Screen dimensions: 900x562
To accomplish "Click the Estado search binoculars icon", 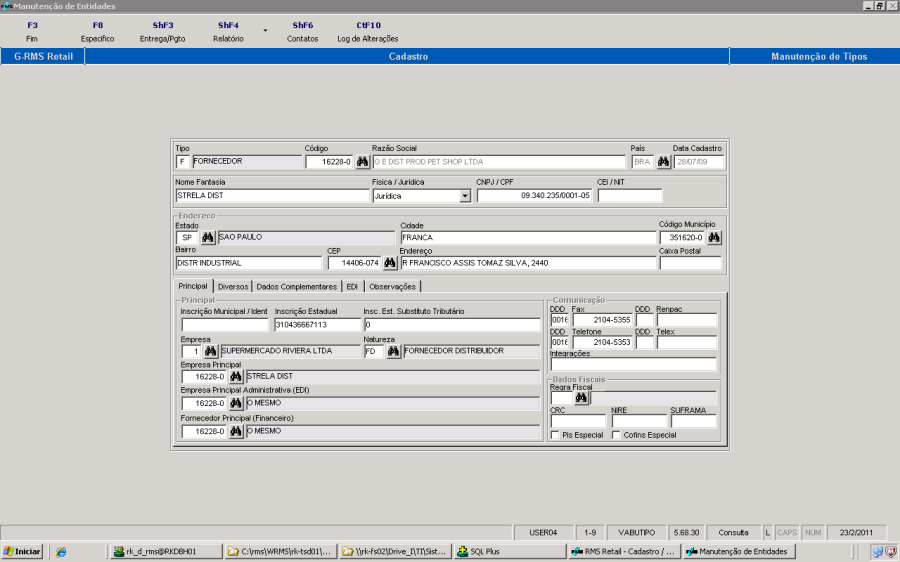I will tap(208, 238).
